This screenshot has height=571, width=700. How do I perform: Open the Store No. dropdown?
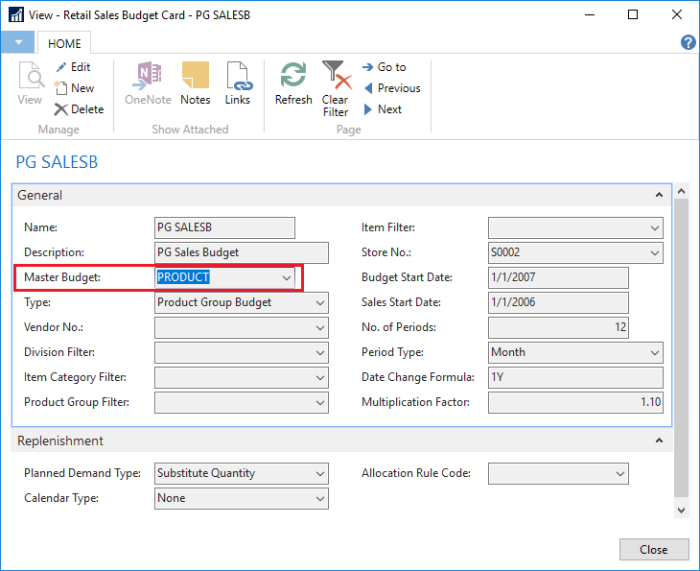(x=655, y=253)
